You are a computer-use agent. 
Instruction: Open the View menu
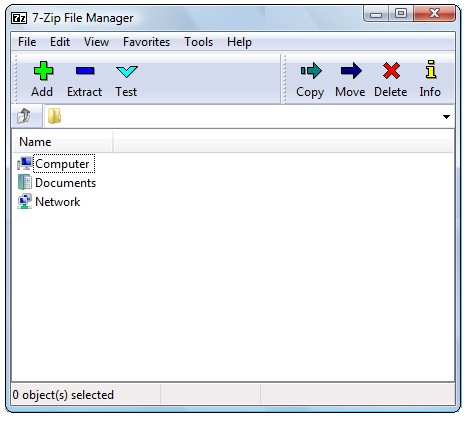(96, 42)
